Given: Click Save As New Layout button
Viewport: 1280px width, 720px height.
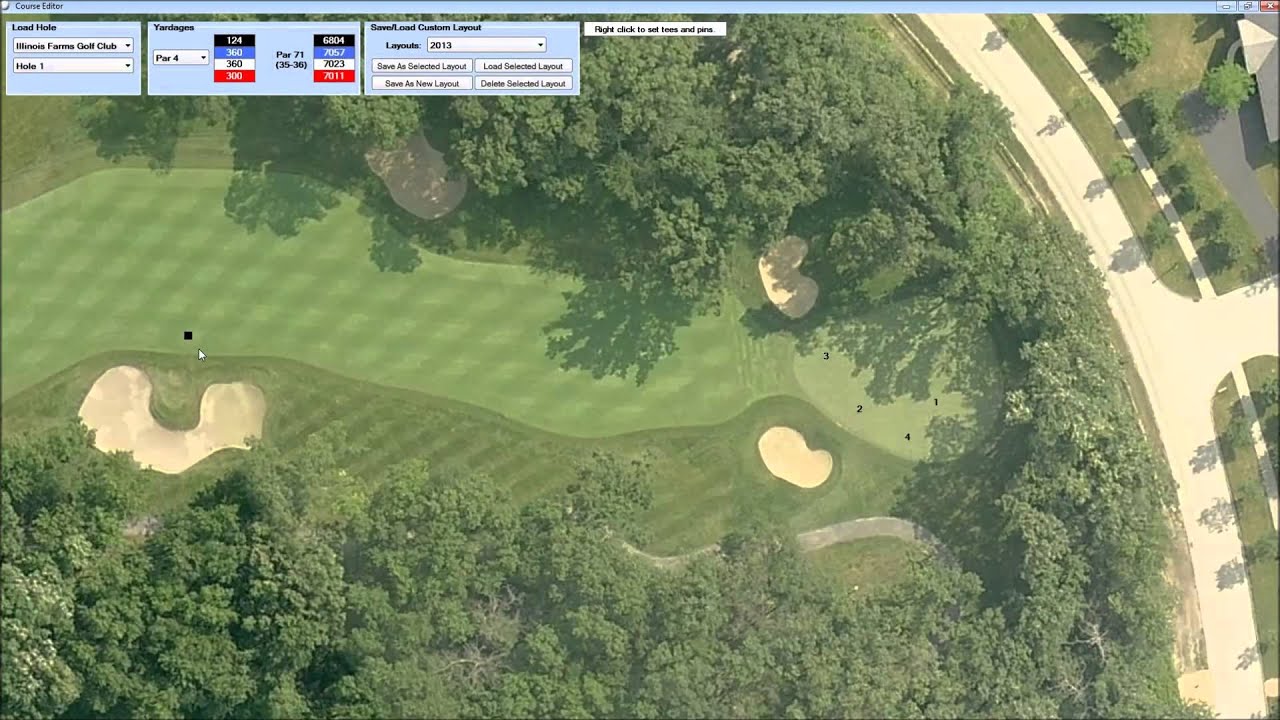Looking at the screenshot, I should (421, 84).
